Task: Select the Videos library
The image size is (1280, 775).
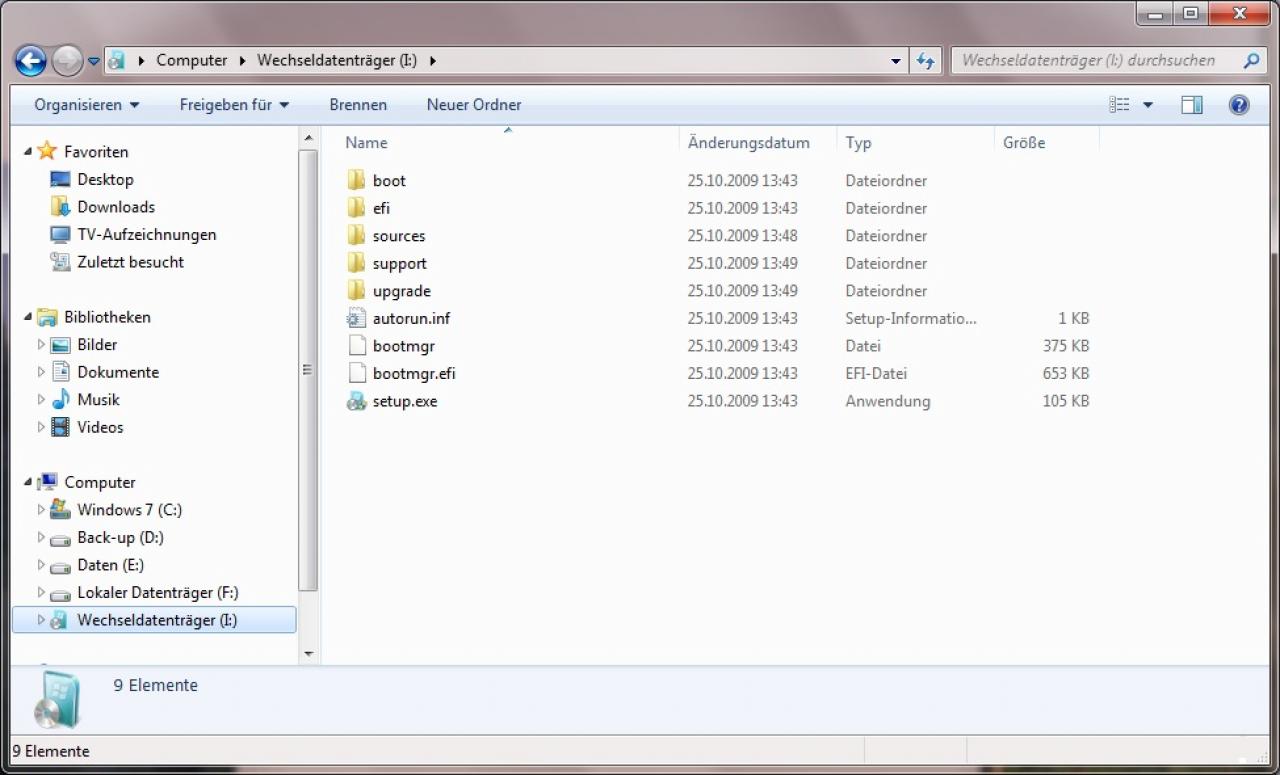Action: (100, 427)
